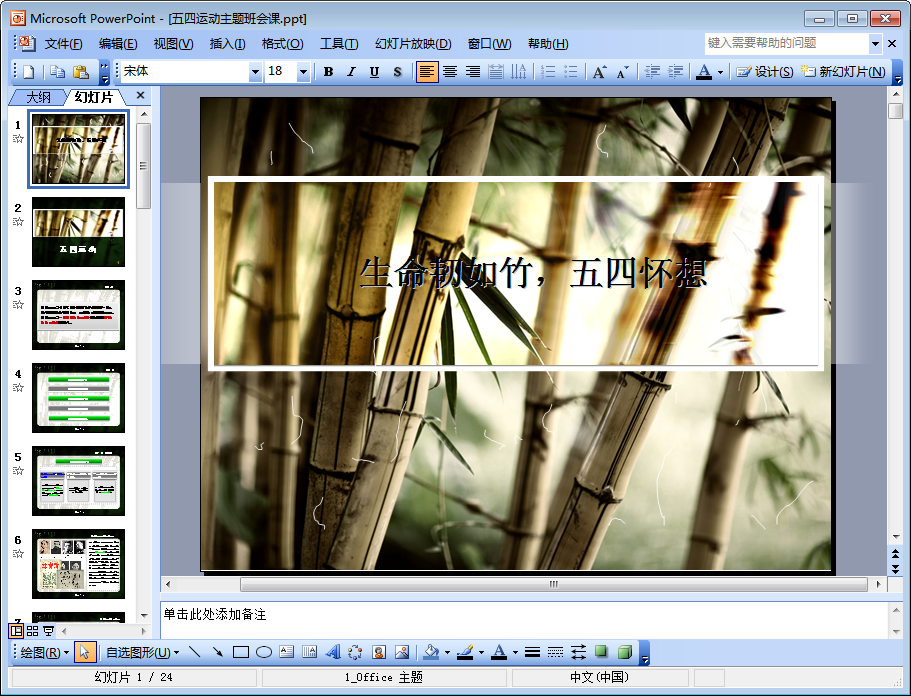Switch to the 大纲 outline tab
The height and width of the screenshot is (696, 911).
tap(39, 97)
